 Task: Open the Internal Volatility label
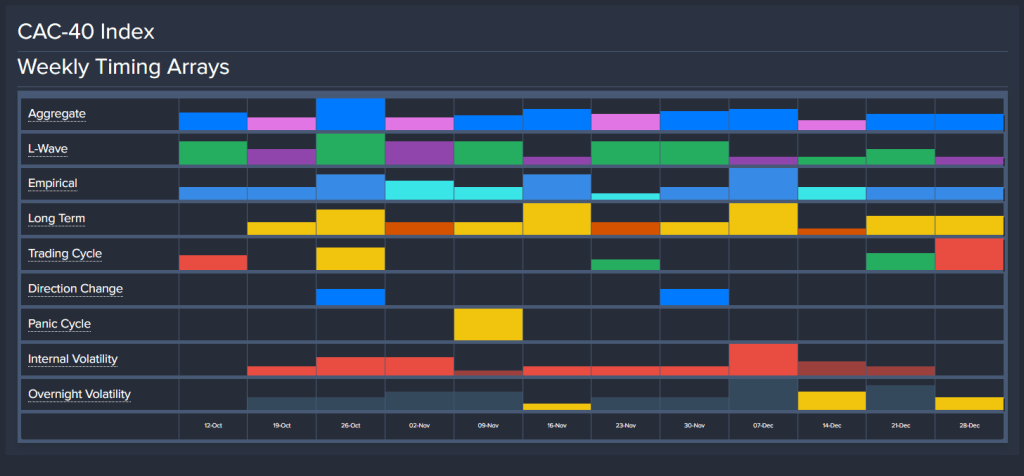point(72,359)
